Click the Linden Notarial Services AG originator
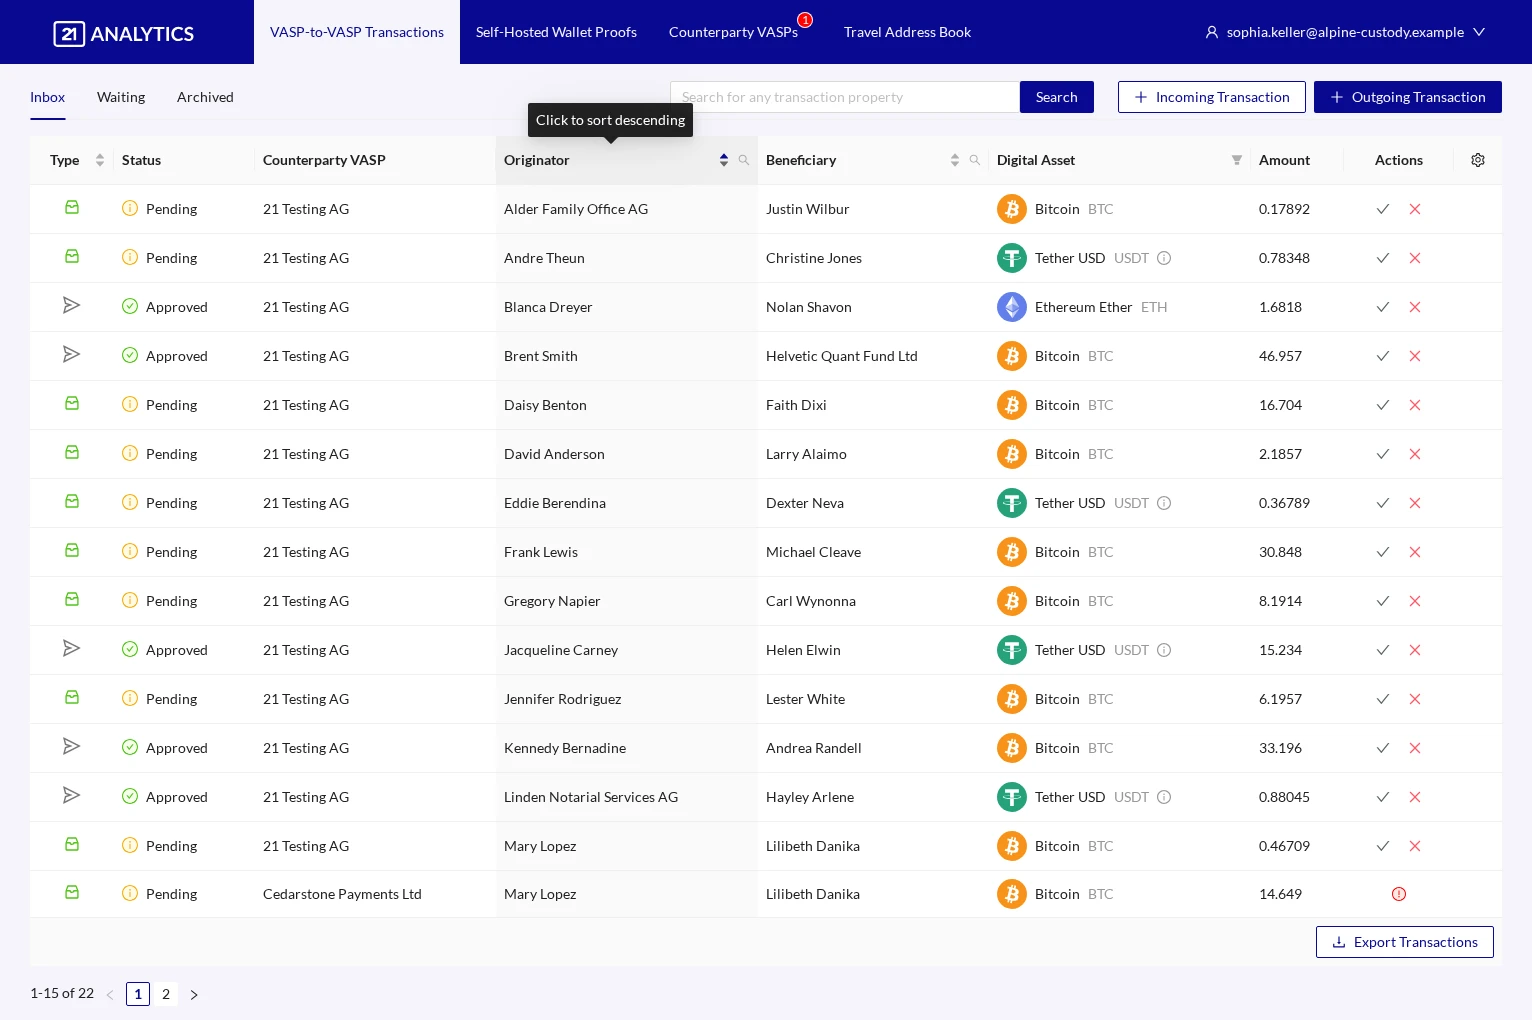1532x1020 pixels. tap(591, 797)
